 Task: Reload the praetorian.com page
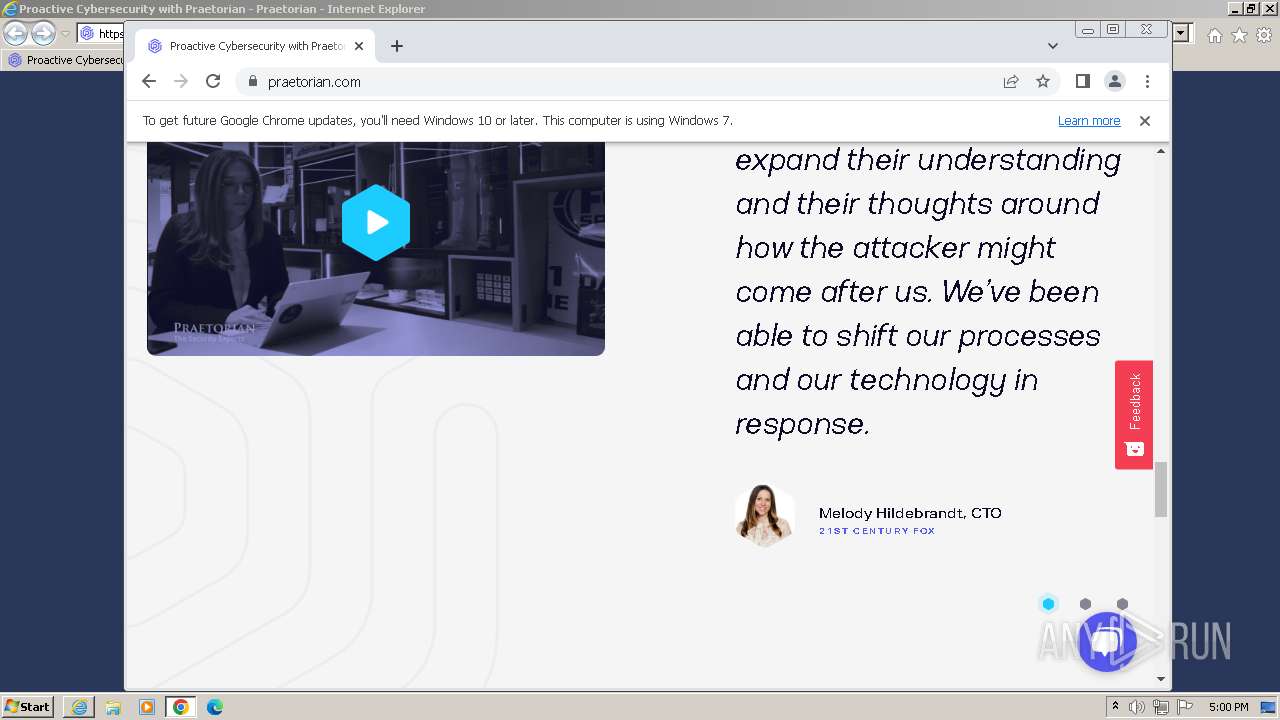pyautogui.click(x=213, y=81)
